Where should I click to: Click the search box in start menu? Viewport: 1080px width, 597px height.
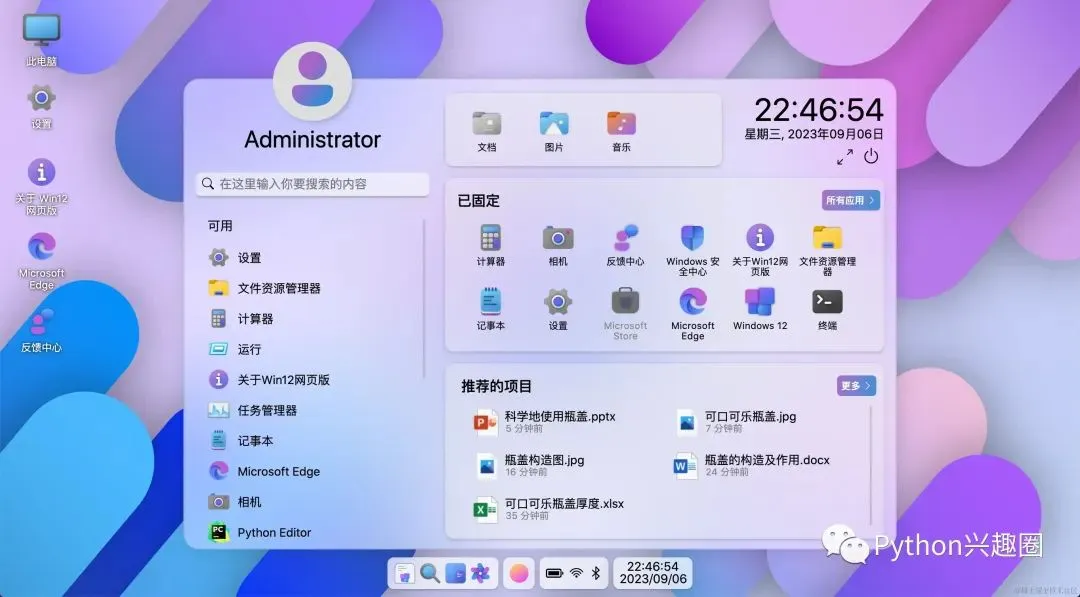[312, 184]
